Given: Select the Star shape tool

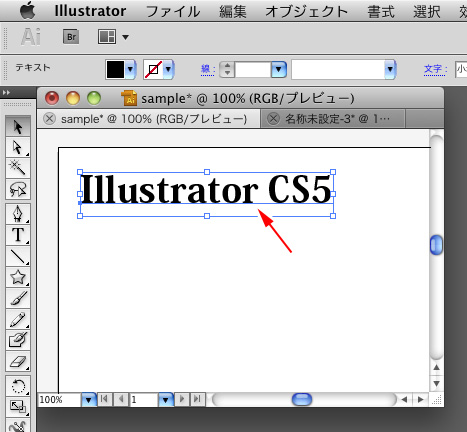Looking at the screenshot, I should click(x=18, y=277).
